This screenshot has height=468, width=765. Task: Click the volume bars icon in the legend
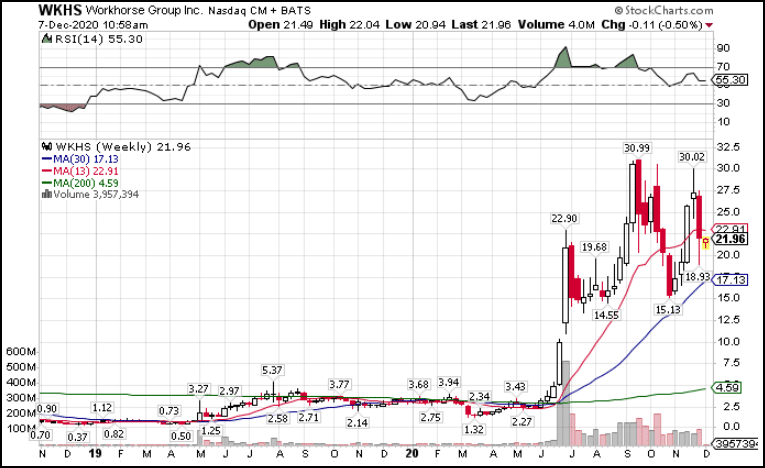click(x=47, y=194)
